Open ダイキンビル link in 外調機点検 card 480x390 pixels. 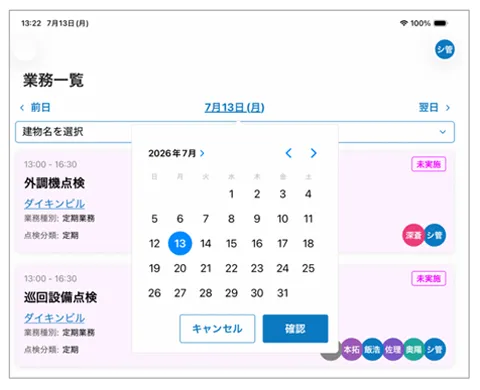[54, 204]
